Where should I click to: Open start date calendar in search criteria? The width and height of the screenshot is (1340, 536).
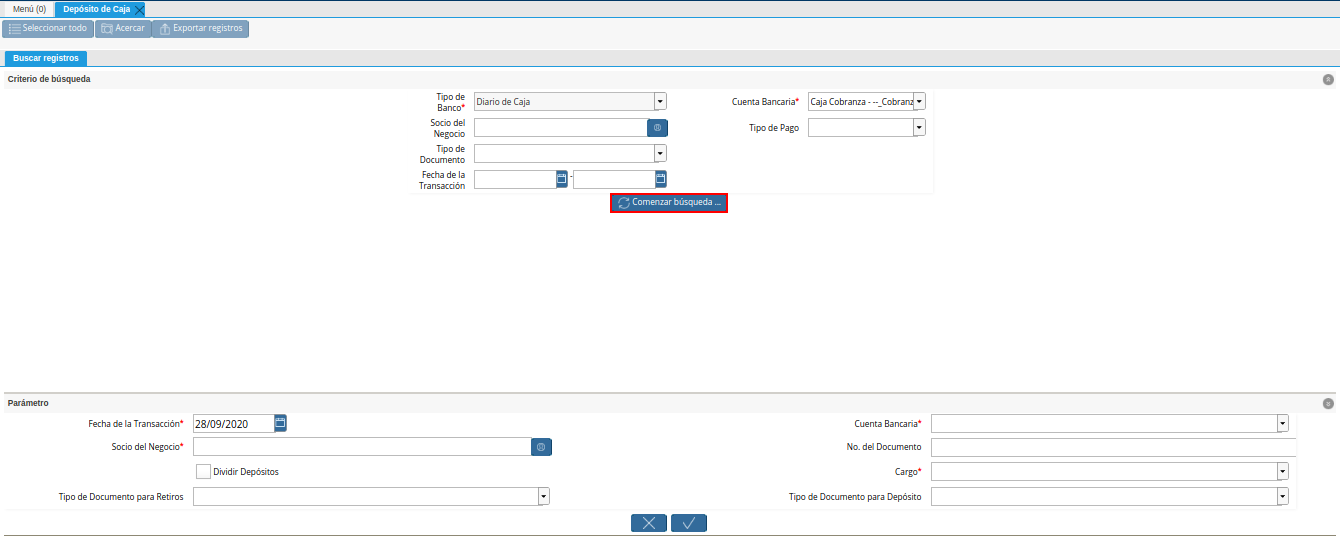pos(562,179)
